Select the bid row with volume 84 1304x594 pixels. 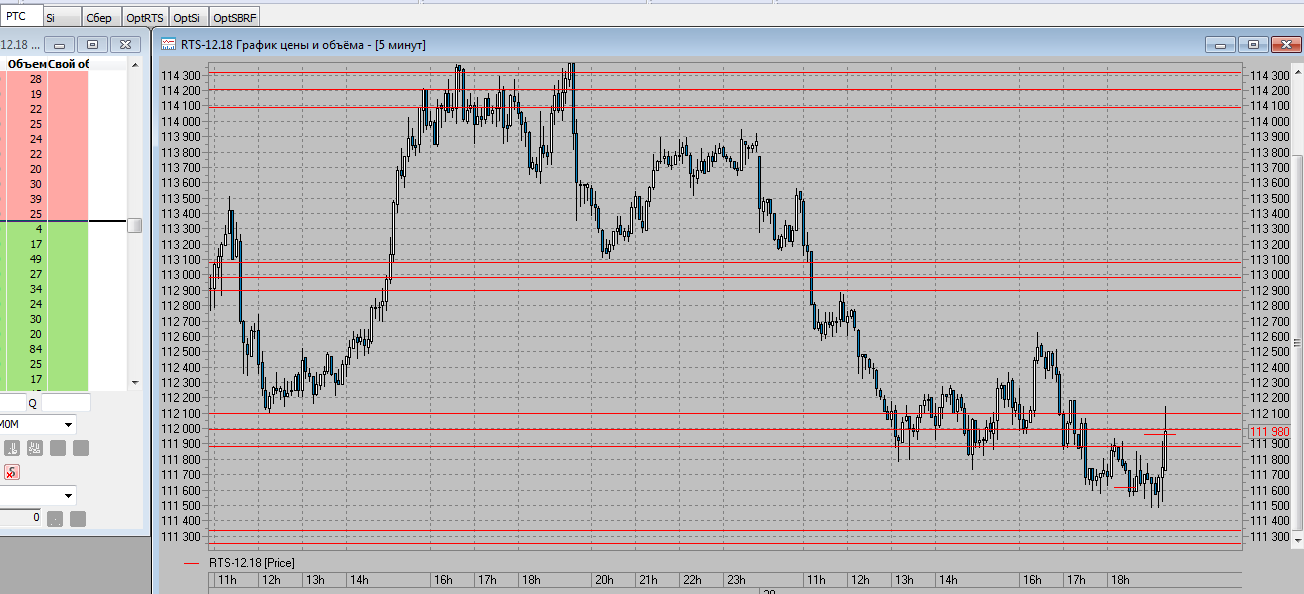pyautogui.click(x=45, y=349)
